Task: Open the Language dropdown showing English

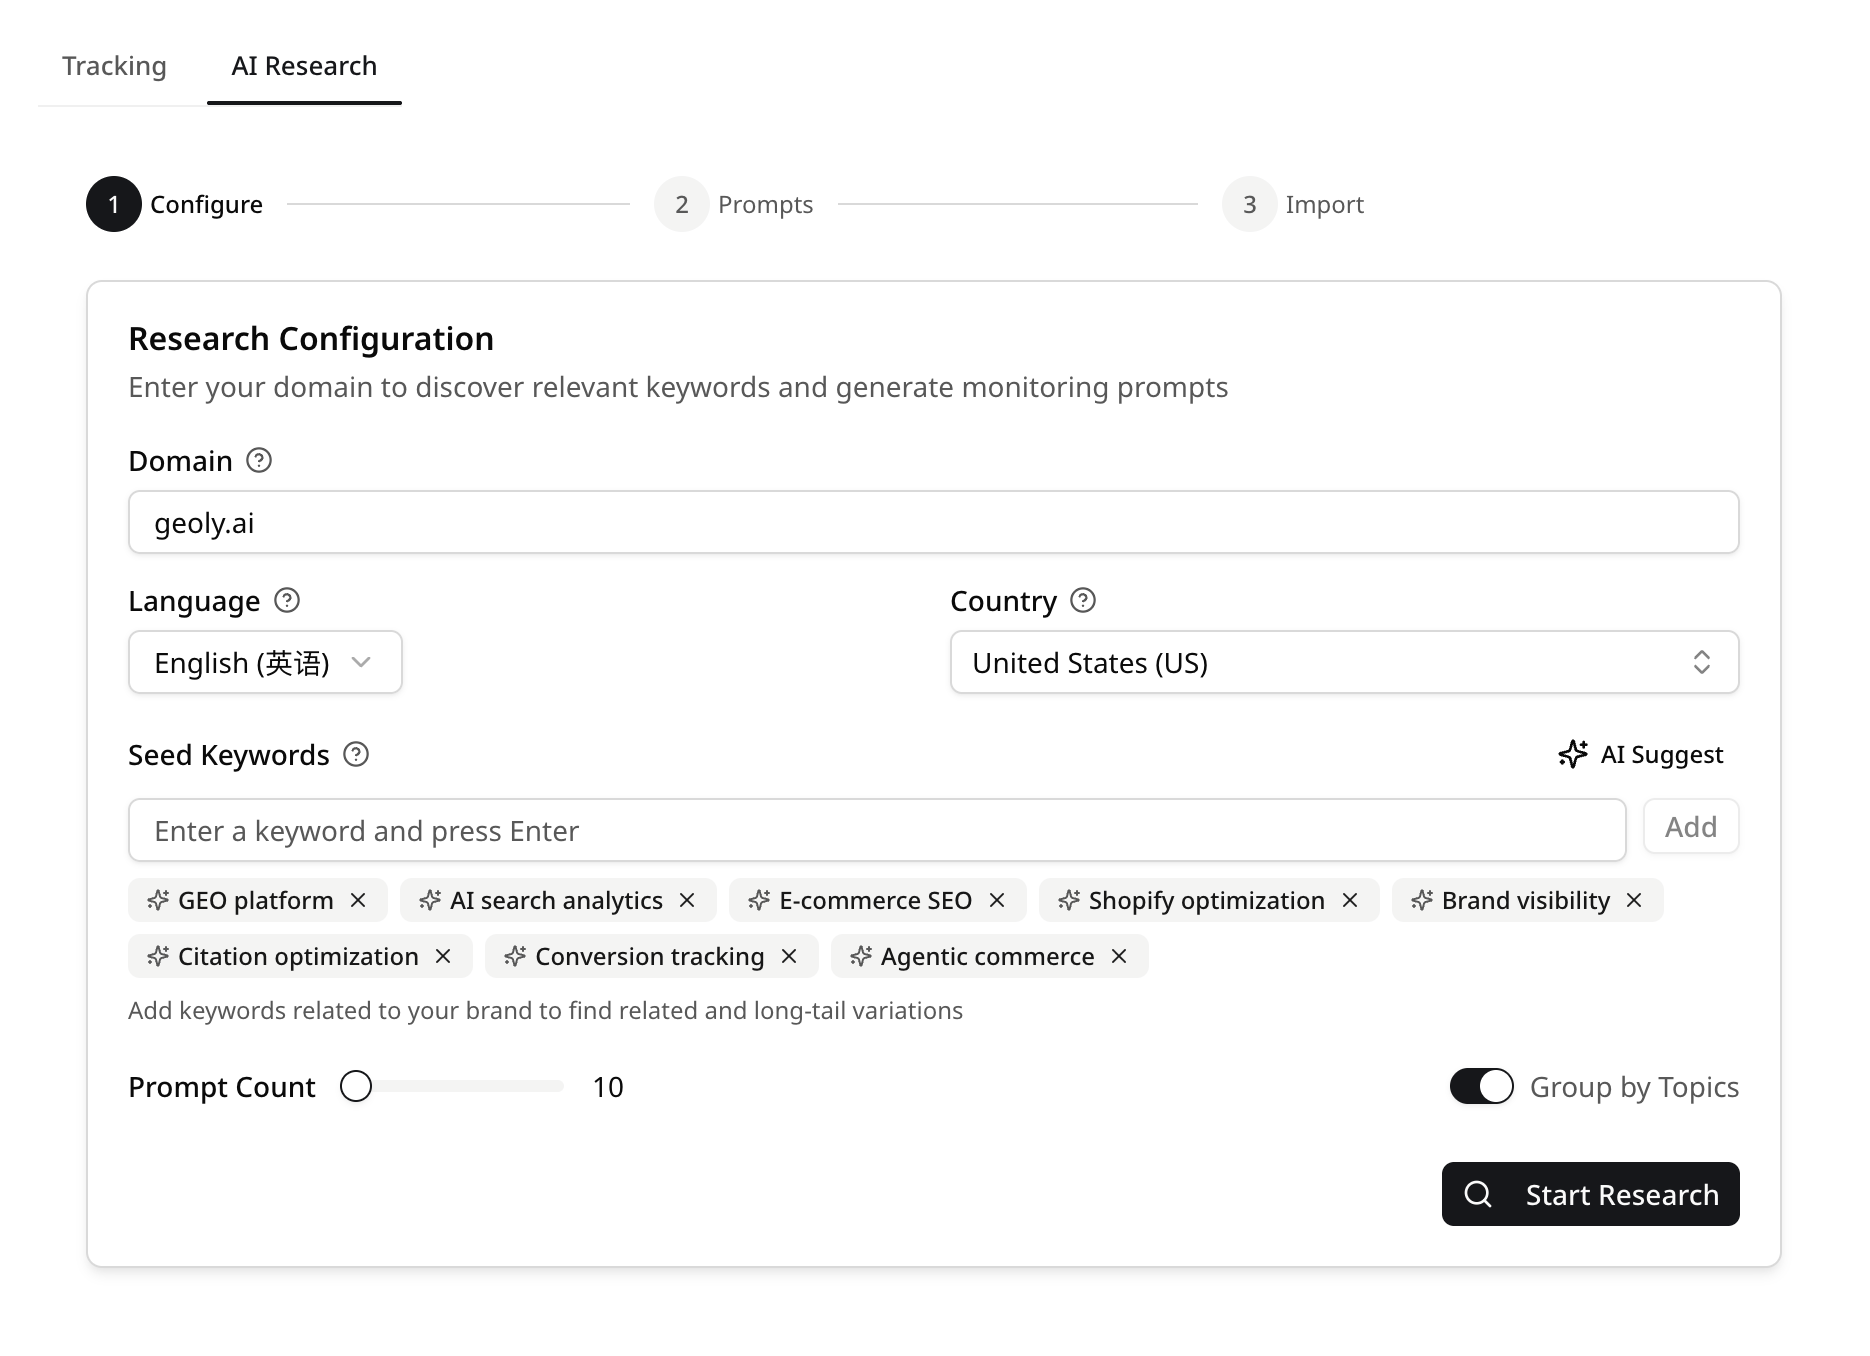Action: point(265,662)
